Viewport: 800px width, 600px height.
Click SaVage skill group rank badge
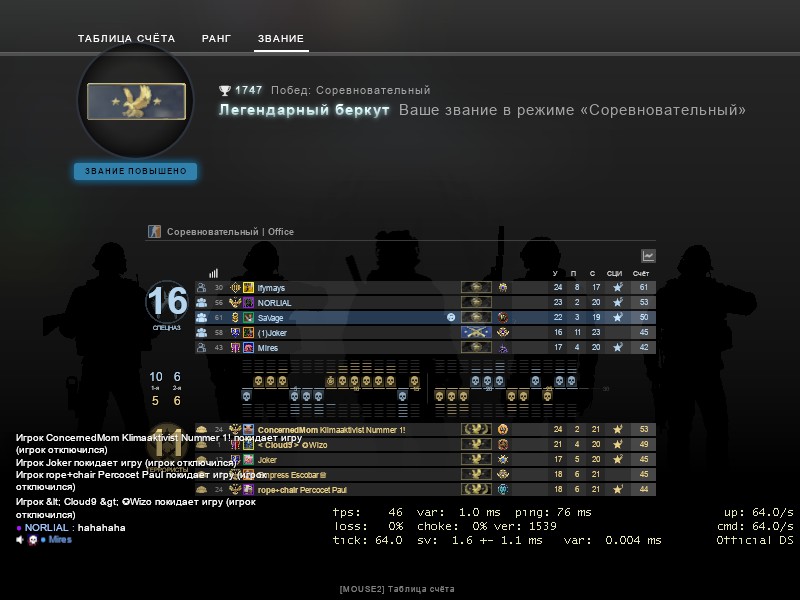pos(476,317)
